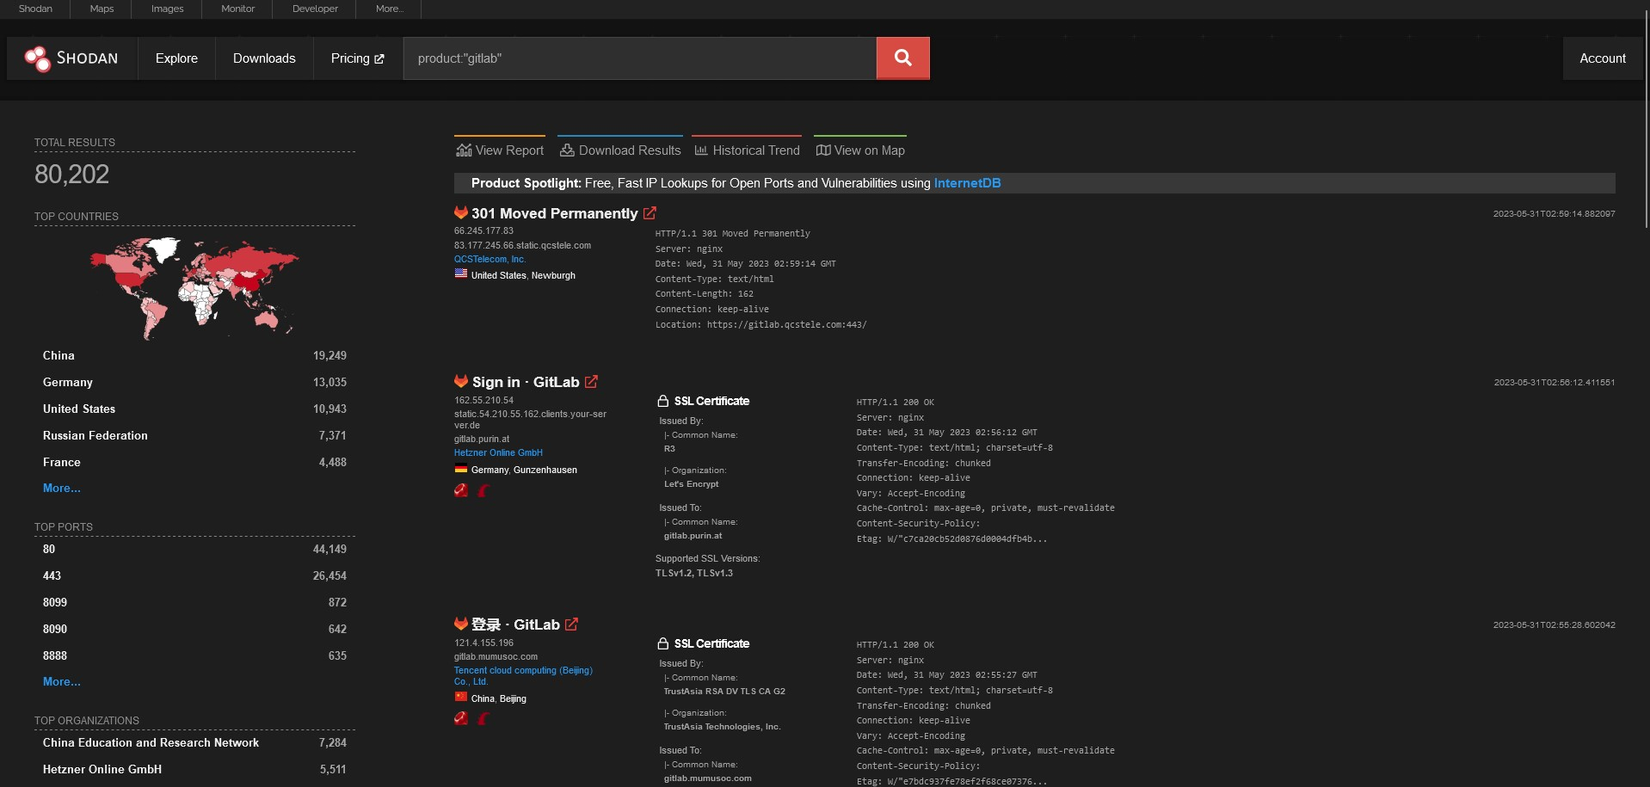Click Rails tag icon under China, Beijing

pos(484,718)
